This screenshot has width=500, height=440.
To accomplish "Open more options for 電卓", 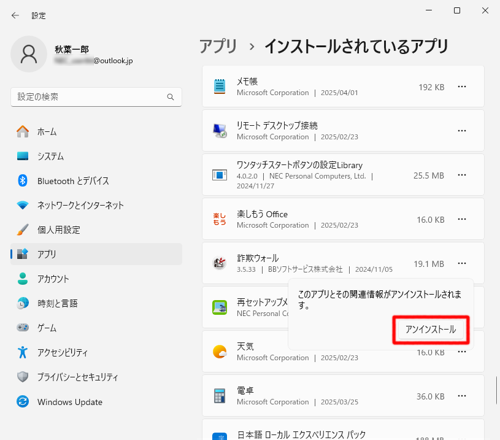I will click(x=462, y=396).
